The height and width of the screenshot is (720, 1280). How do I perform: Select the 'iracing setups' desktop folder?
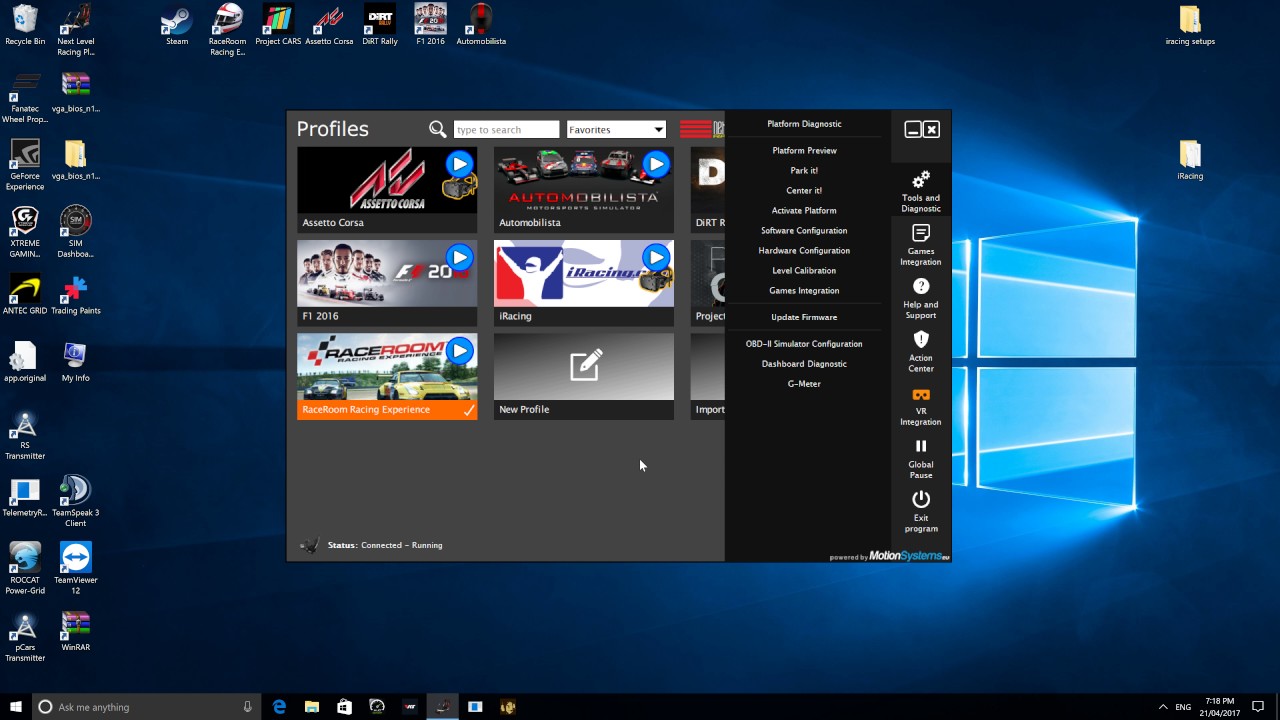[x=1190, y=25]
